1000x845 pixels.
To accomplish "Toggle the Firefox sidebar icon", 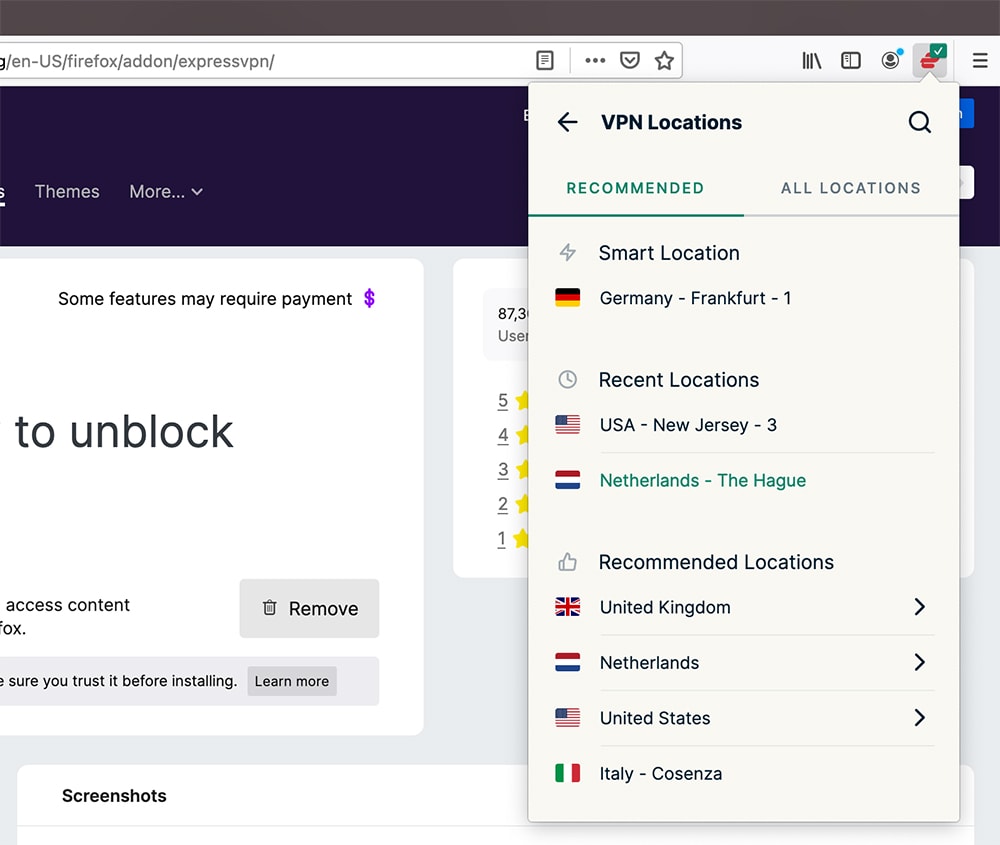I will tap(851, 61).
